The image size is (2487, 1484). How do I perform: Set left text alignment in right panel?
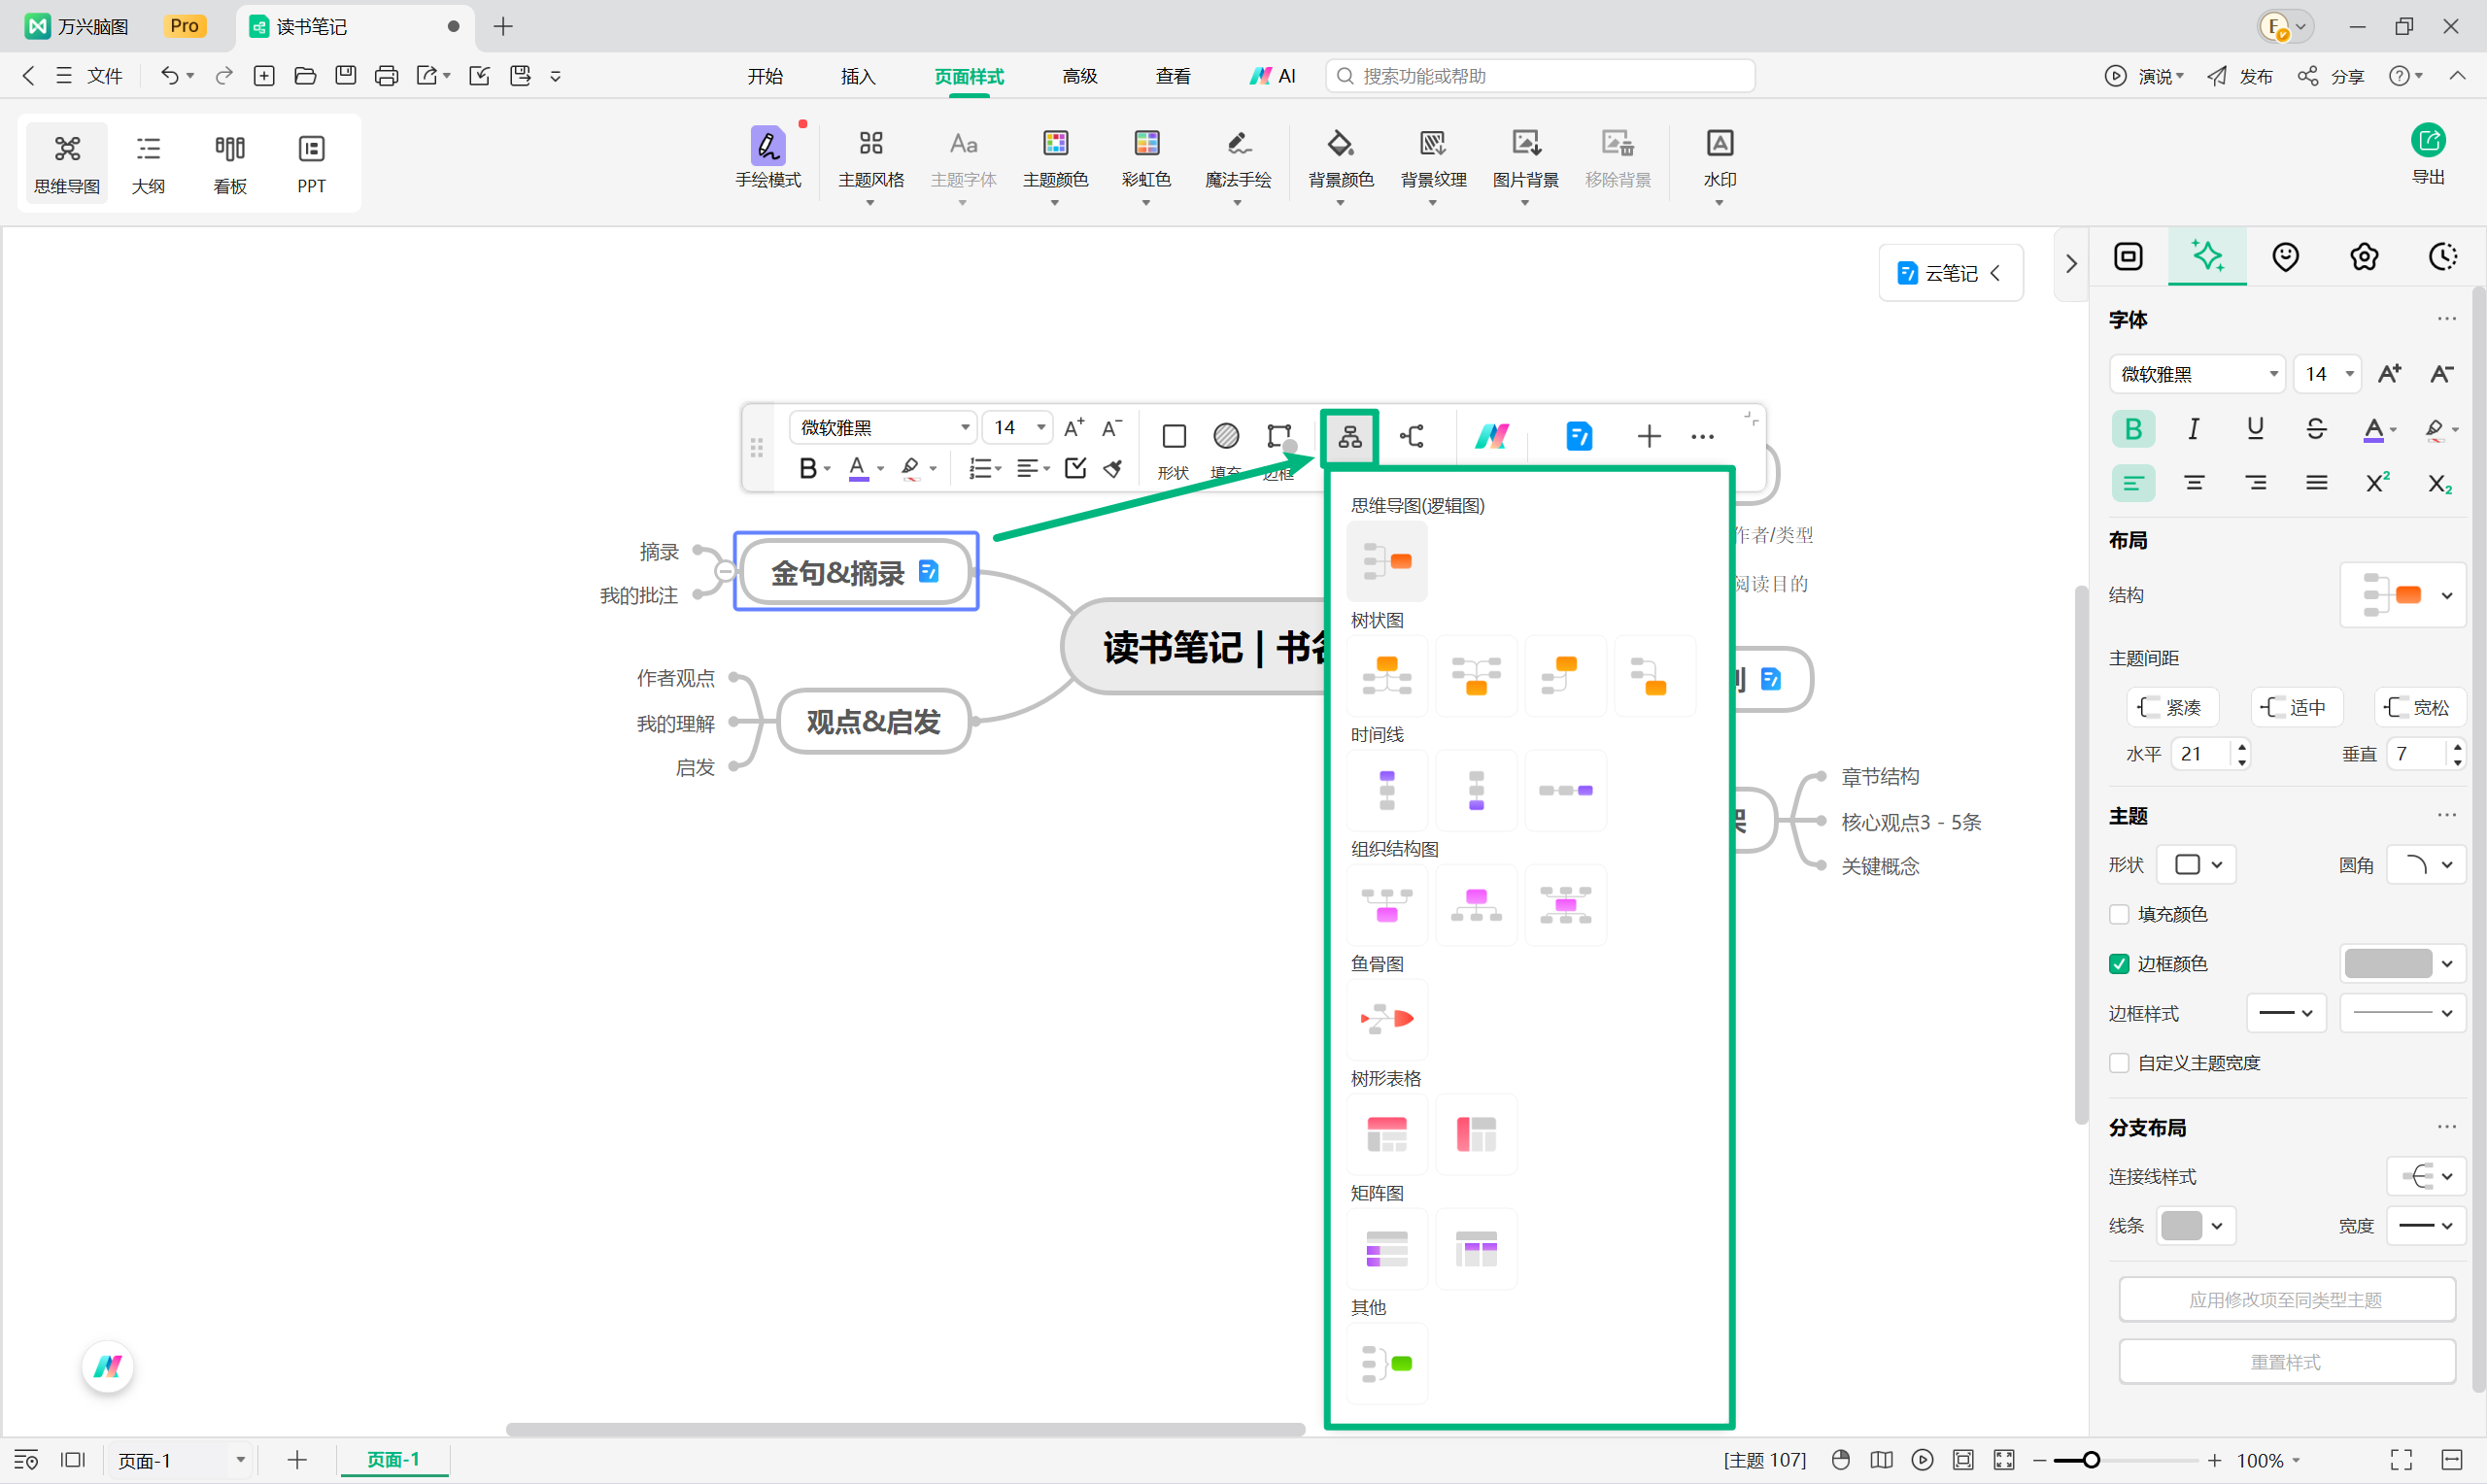[2132, 483]
